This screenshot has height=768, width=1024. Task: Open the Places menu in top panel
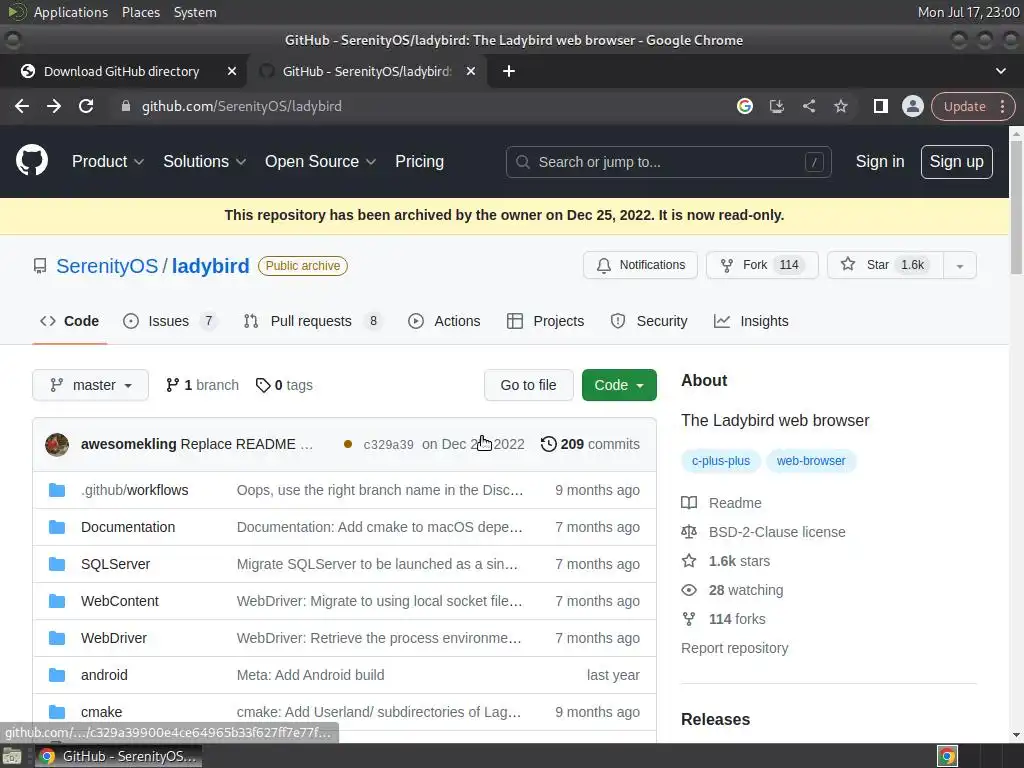[140, 12]
